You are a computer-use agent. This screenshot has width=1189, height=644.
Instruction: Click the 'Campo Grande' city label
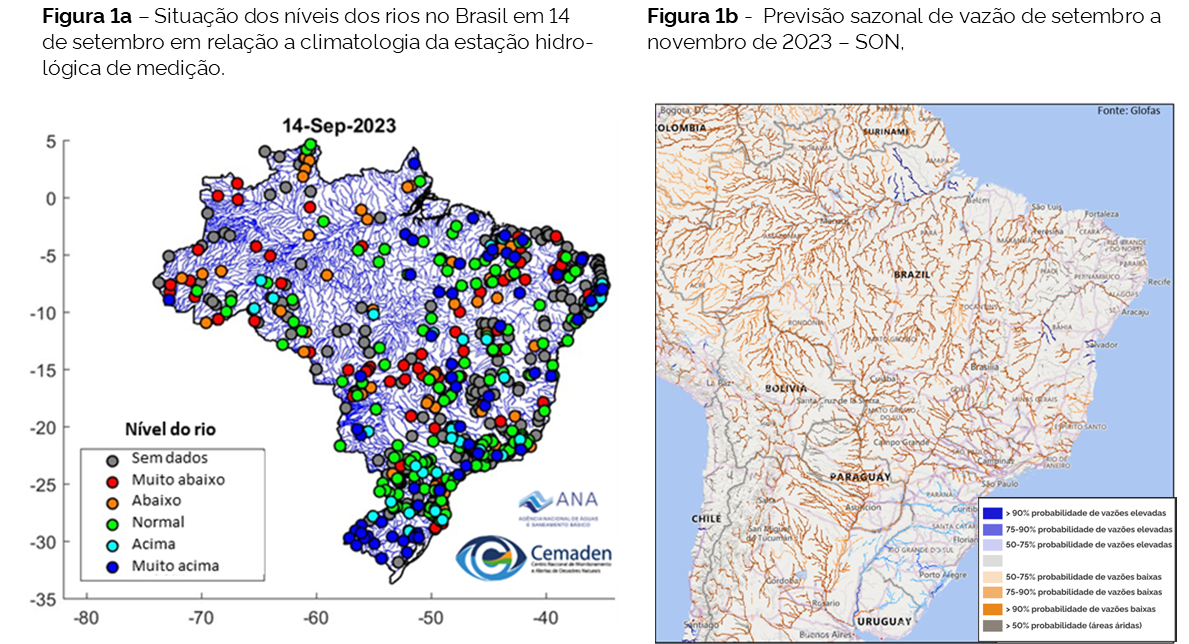point(901,441)
